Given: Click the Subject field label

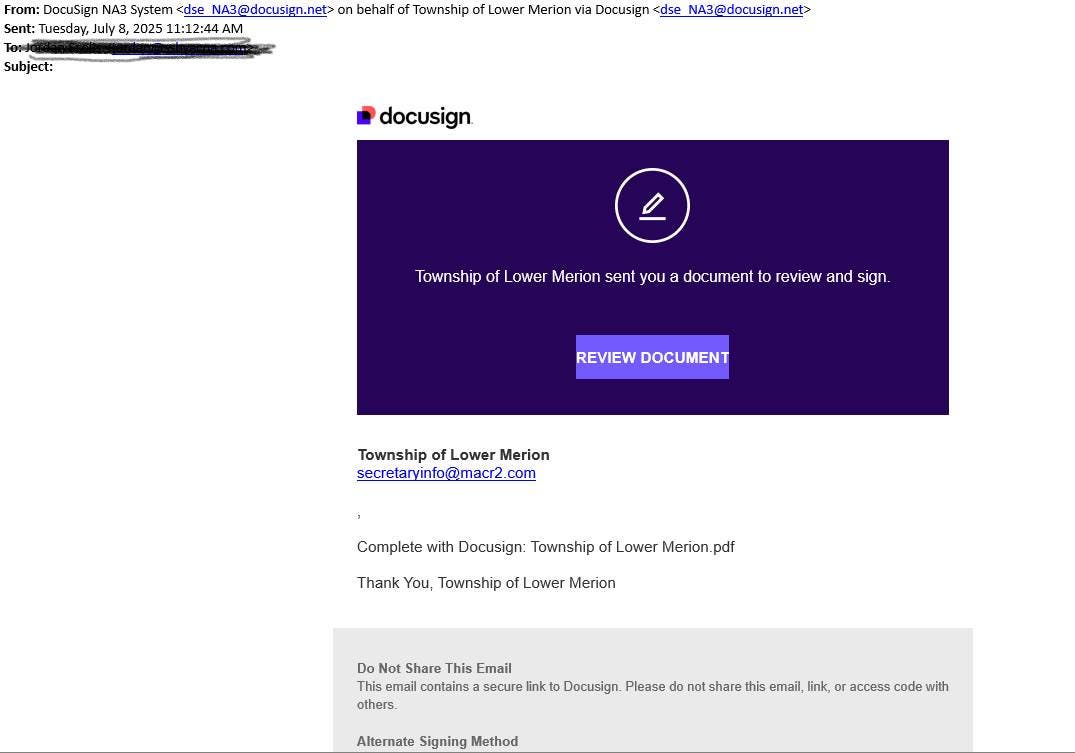Looking at the screenshot, I should (28, 66).
